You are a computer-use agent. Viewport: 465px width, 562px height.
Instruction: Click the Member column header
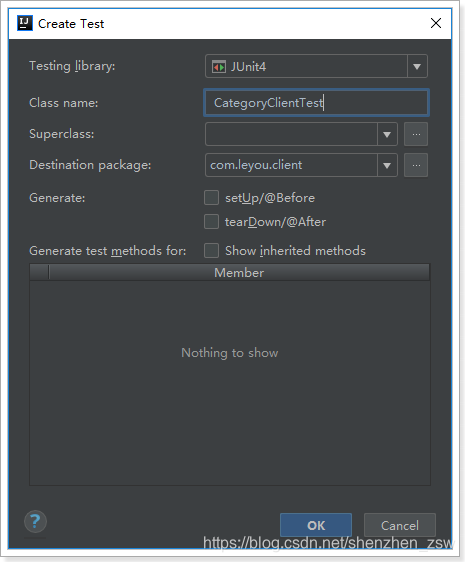pos(239,272)
